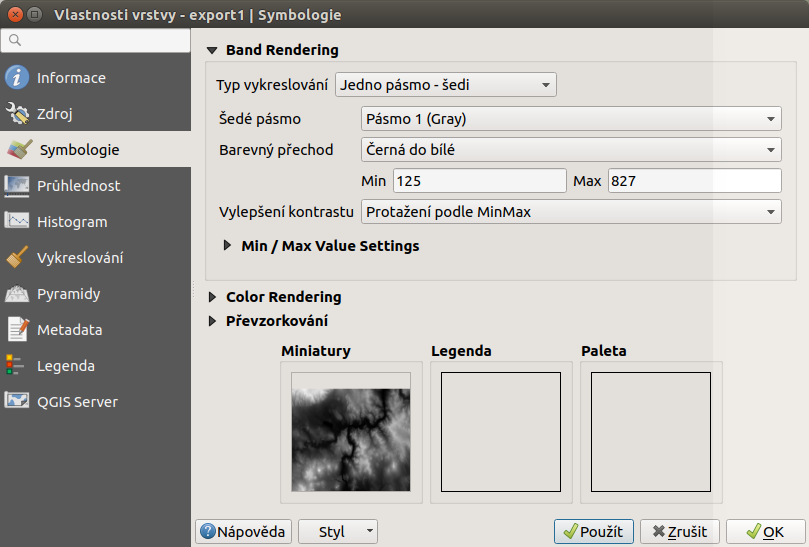Image resolution: width=809 pixels, height=547 pixels.
Task: Select the Symbologie tab
Action: 95,150
